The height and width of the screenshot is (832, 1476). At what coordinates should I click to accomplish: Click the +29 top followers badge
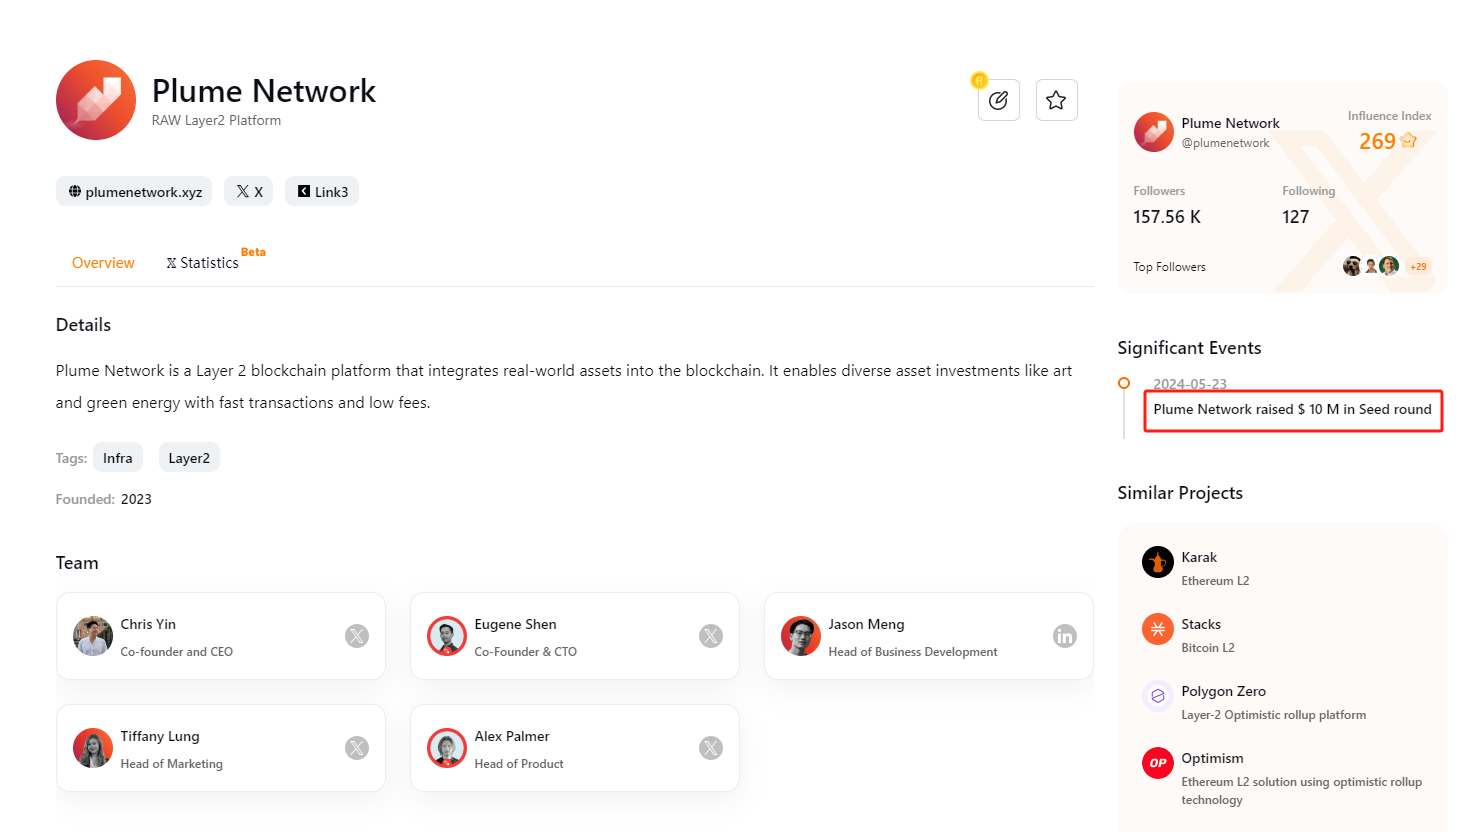pos(1418,267)
